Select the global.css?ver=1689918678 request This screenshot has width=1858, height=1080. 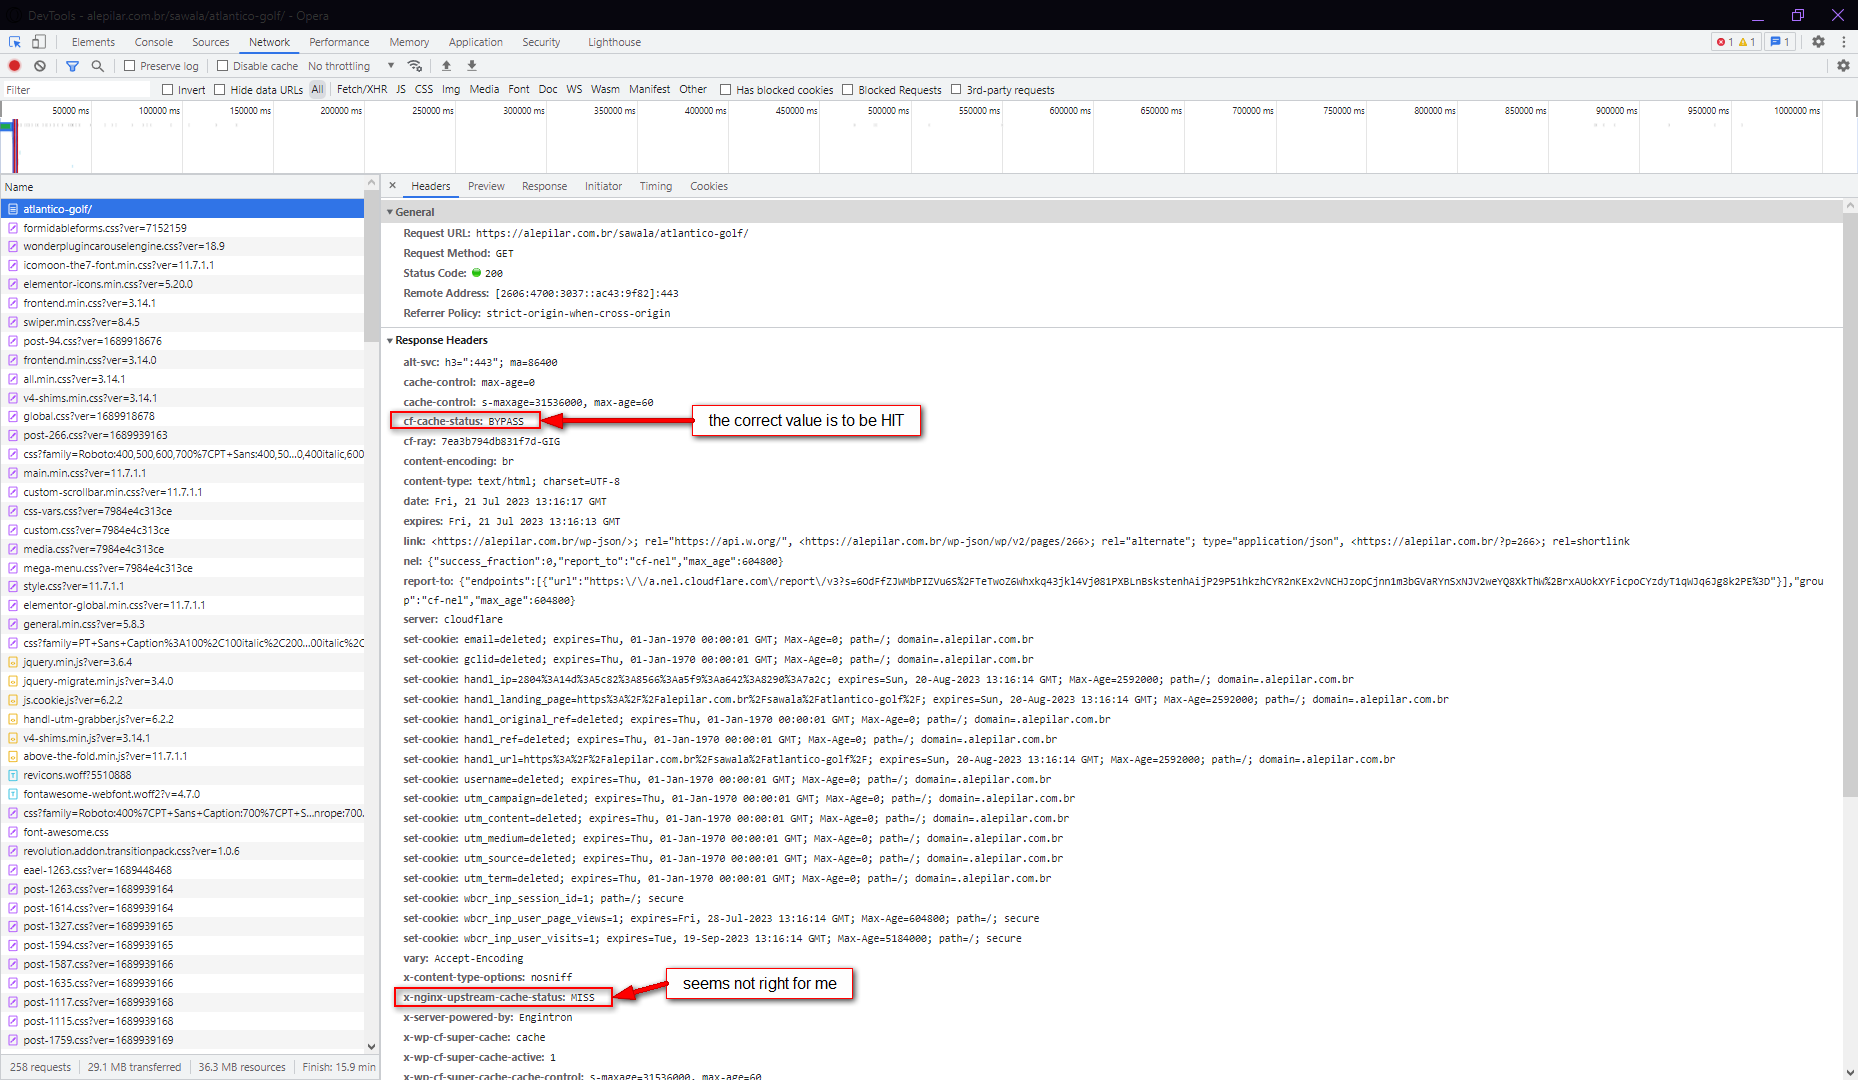[x=182, y=416]
